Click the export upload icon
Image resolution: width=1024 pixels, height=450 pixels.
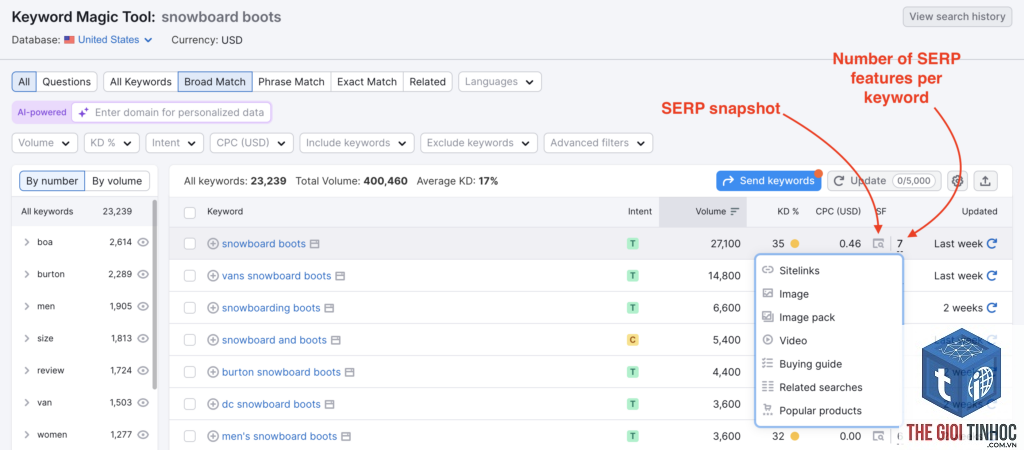(x=985, y=181)
